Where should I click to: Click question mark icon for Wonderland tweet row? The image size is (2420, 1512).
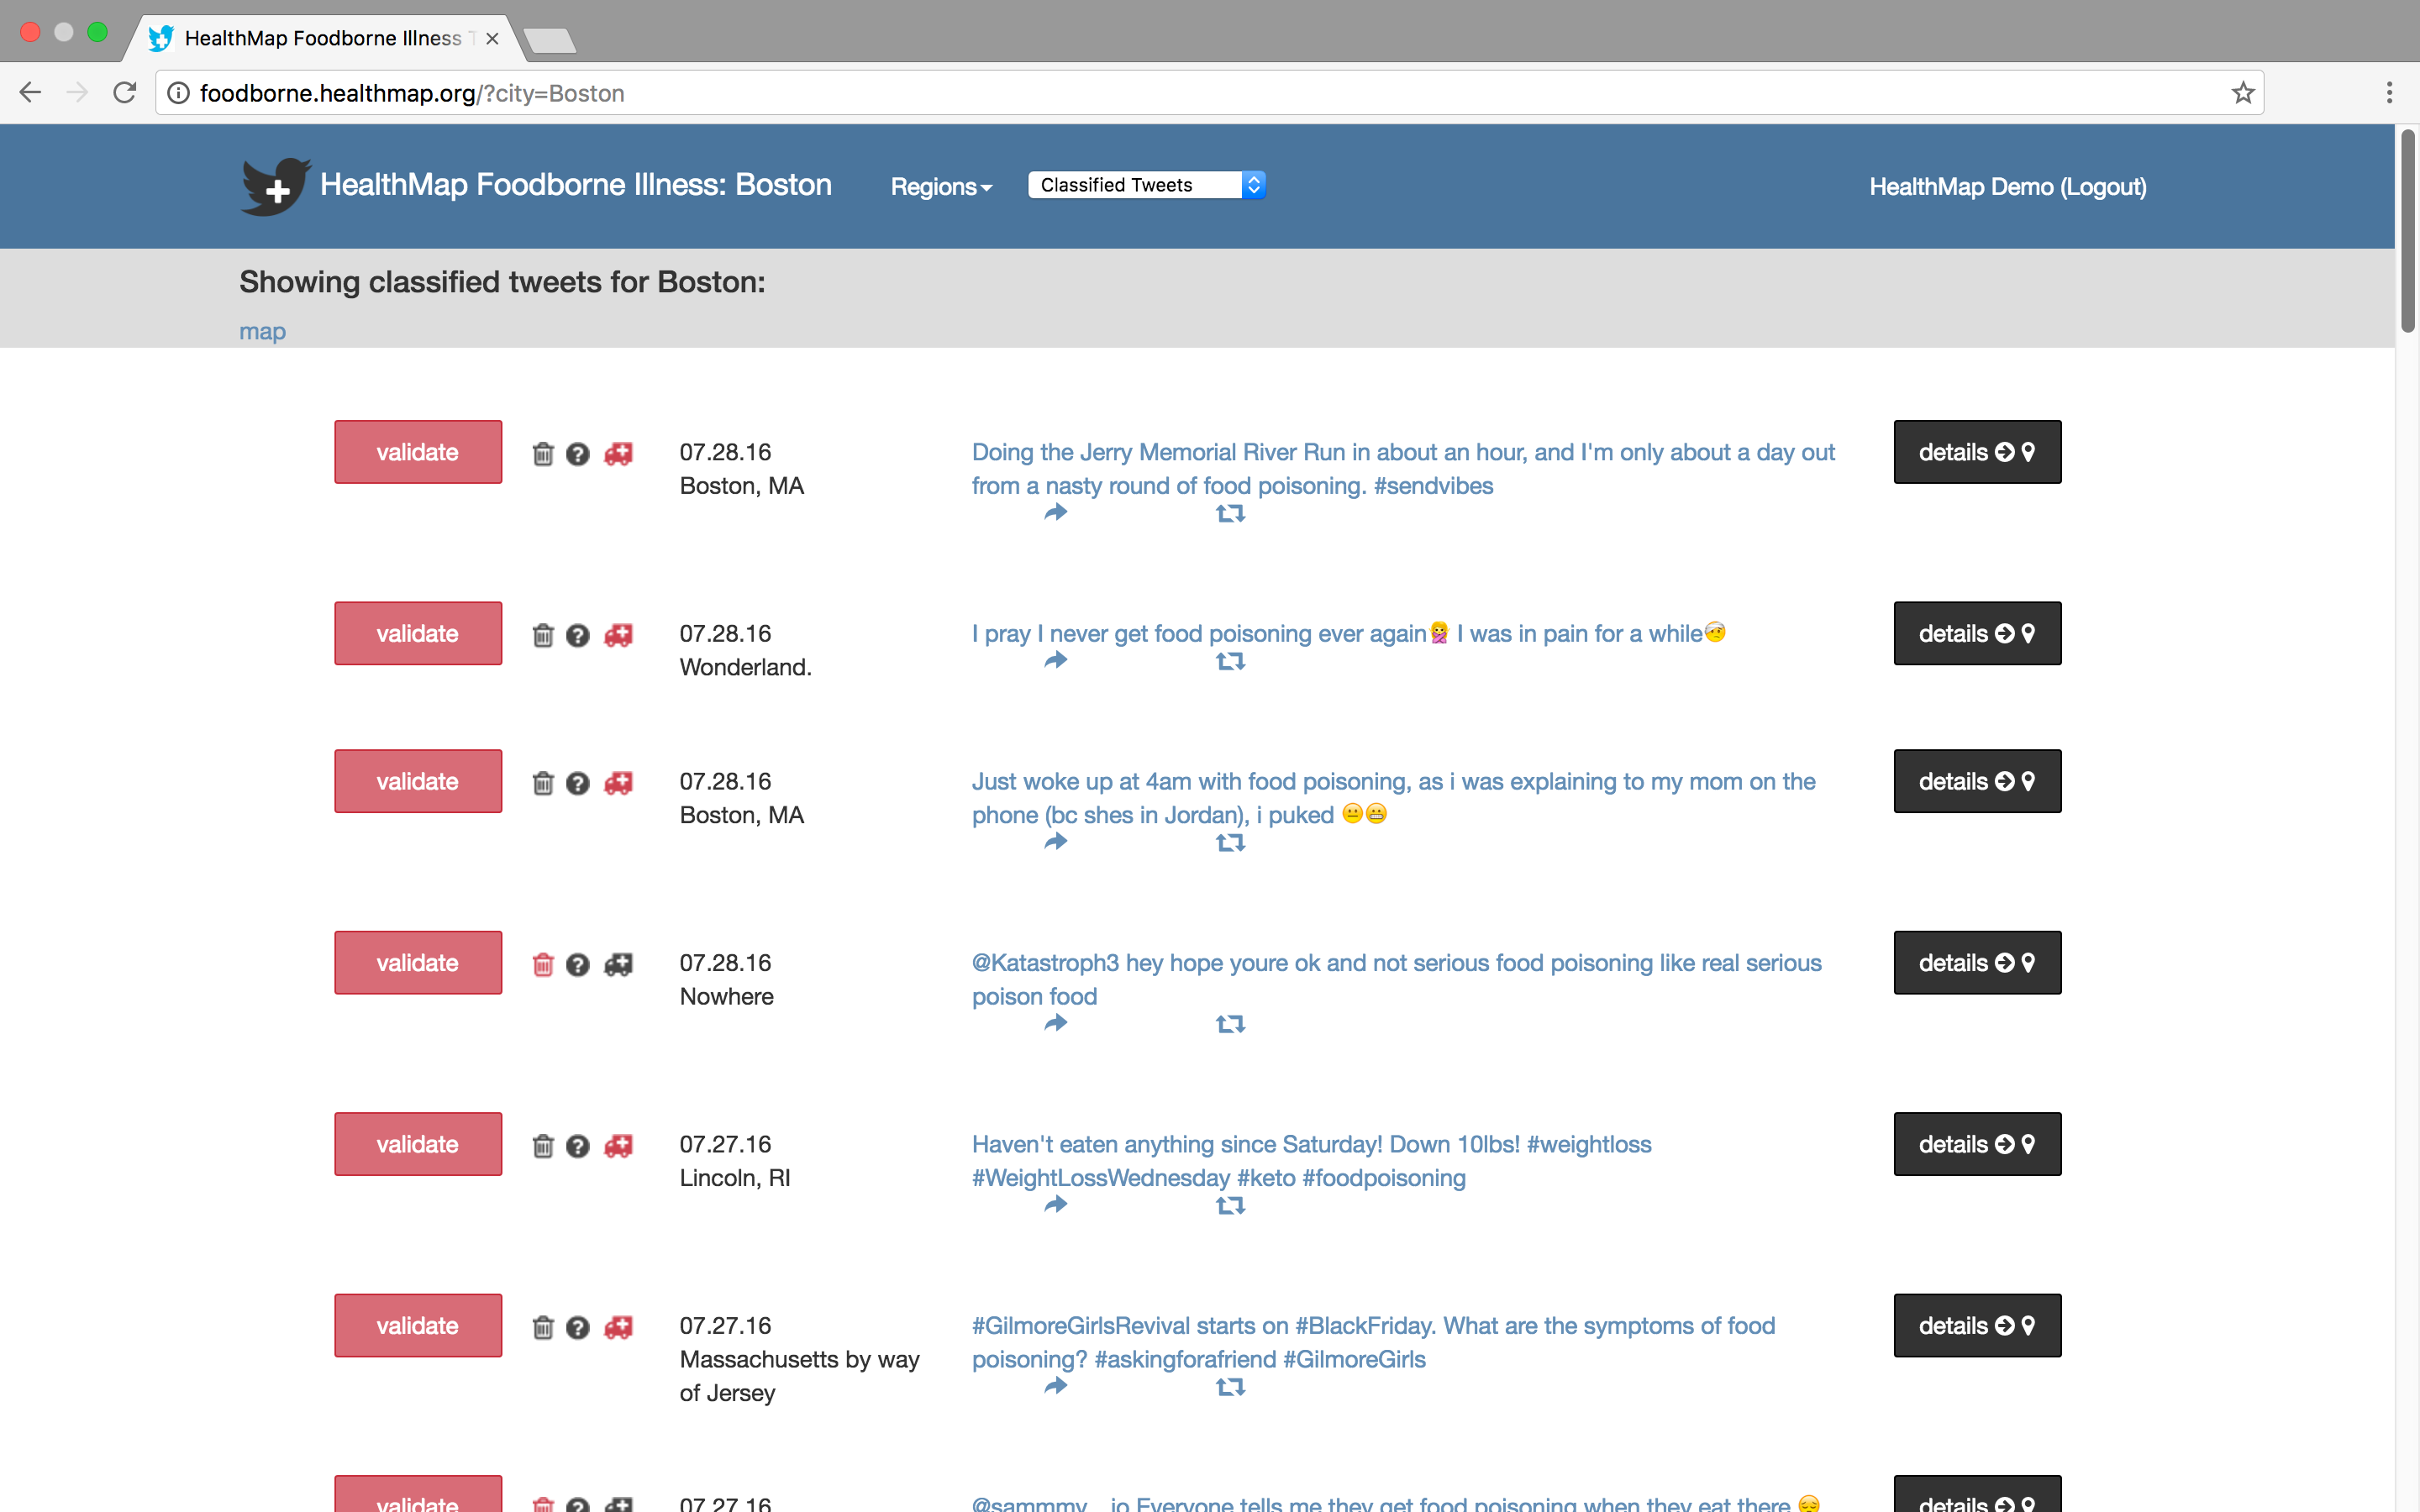578,635
